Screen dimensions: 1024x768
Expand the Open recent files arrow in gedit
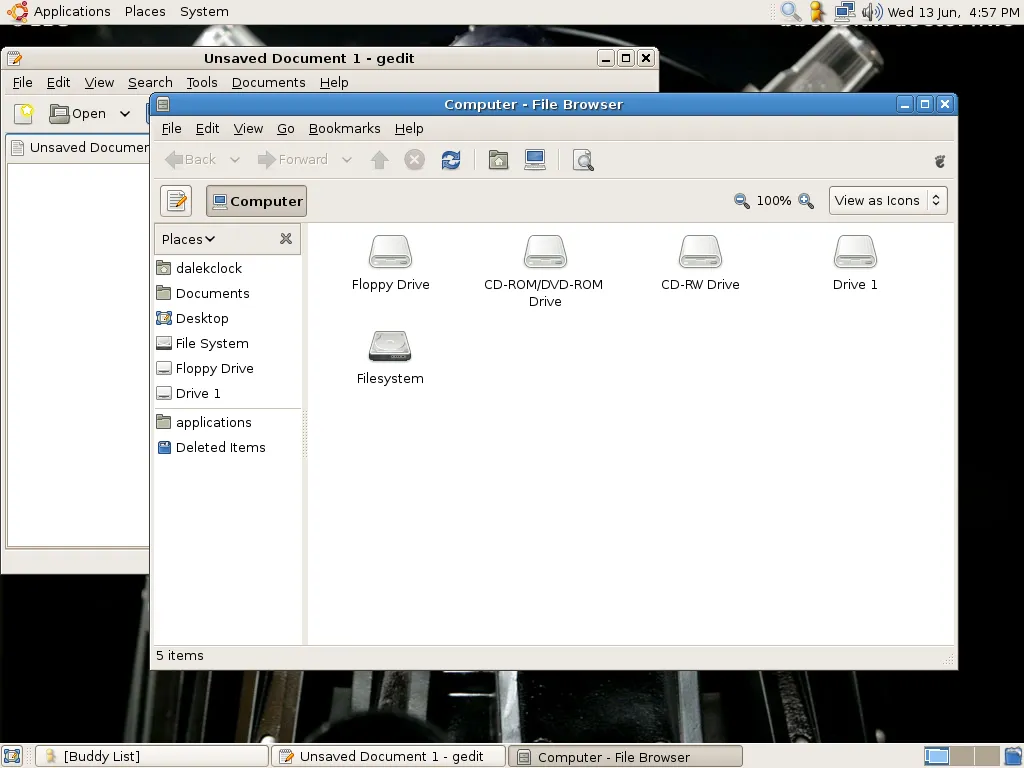click(x=125, y=114)
